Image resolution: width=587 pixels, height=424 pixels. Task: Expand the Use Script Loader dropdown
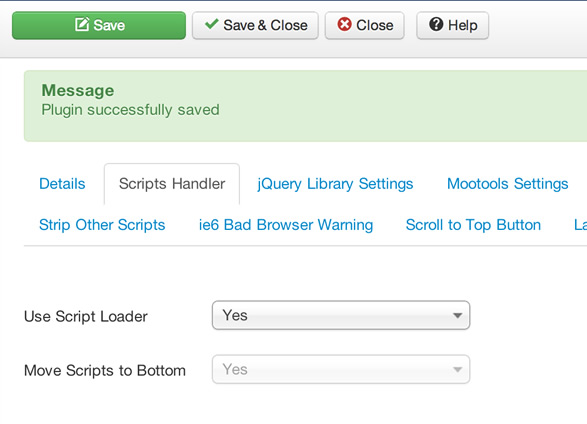pos(341,315)
